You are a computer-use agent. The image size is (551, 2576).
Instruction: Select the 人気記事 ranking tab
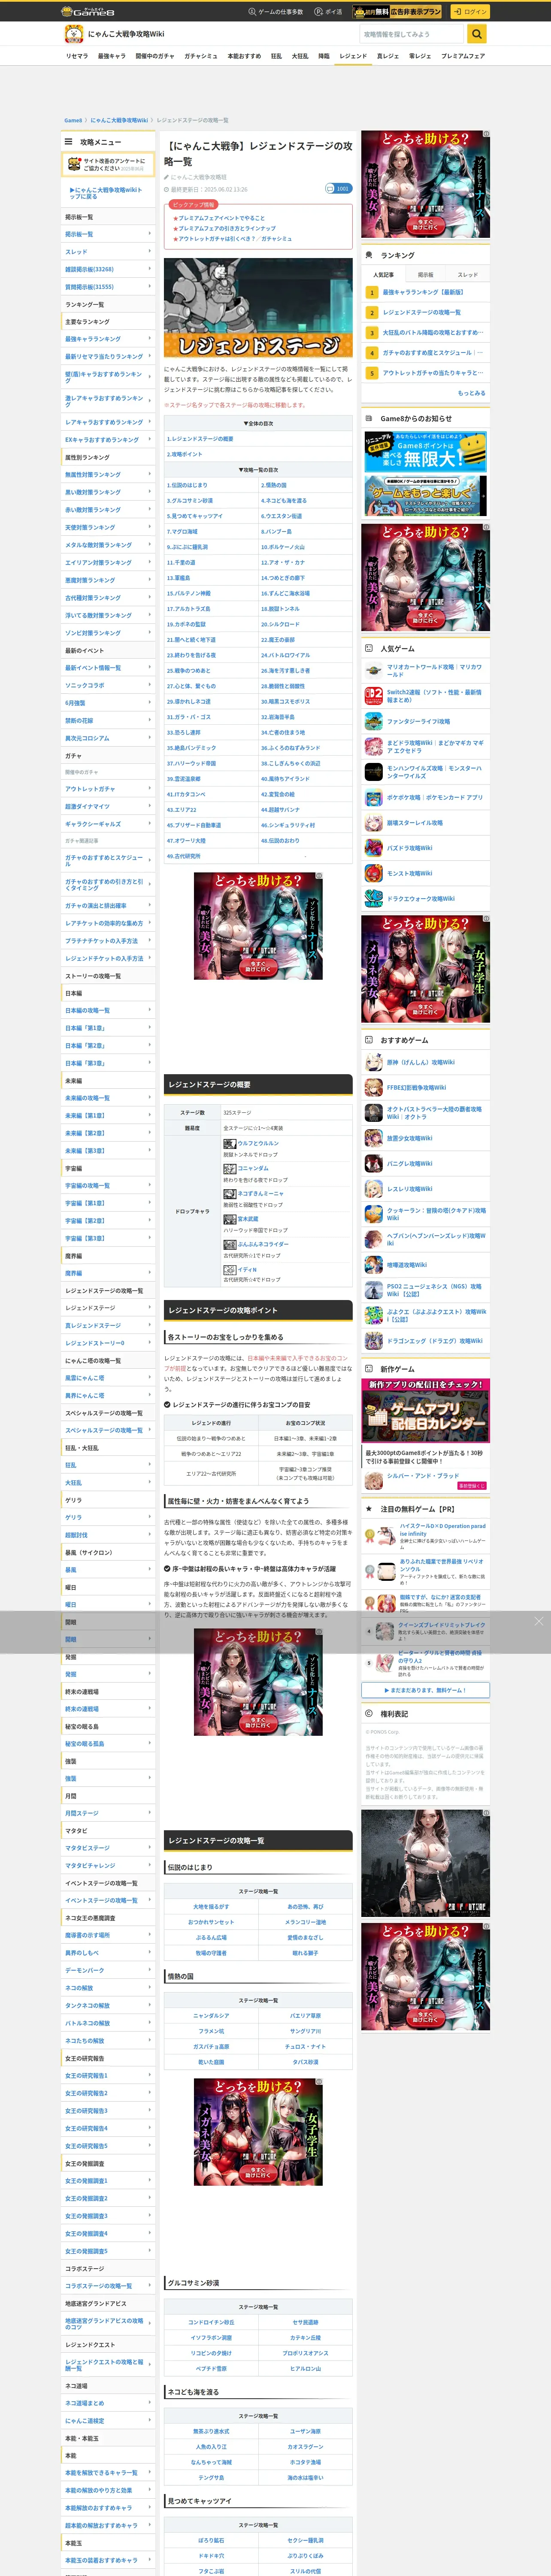click(x=383, y=274)
